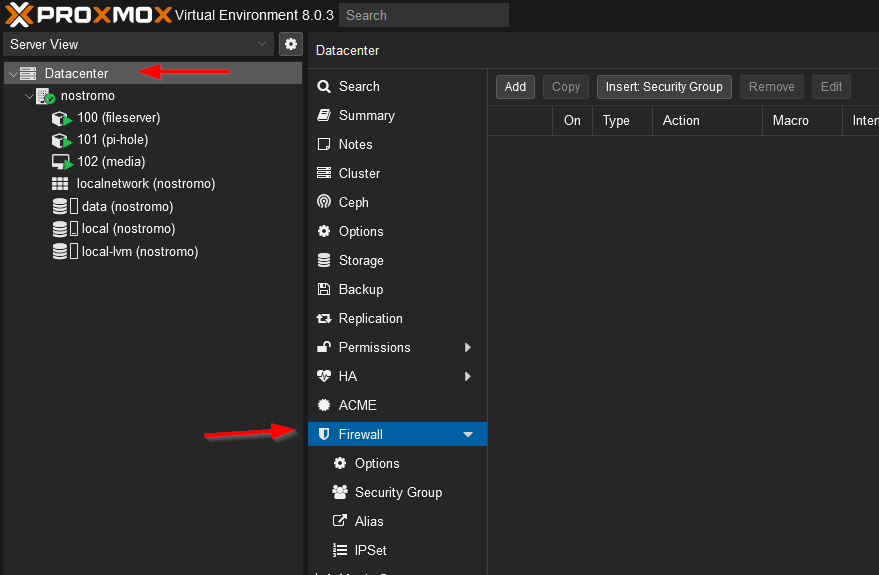The width and height of the screenshot is (879, 575).
Task: Click the external link icon beside Alias
Action: pyautogui.click(x=340, y=521)
